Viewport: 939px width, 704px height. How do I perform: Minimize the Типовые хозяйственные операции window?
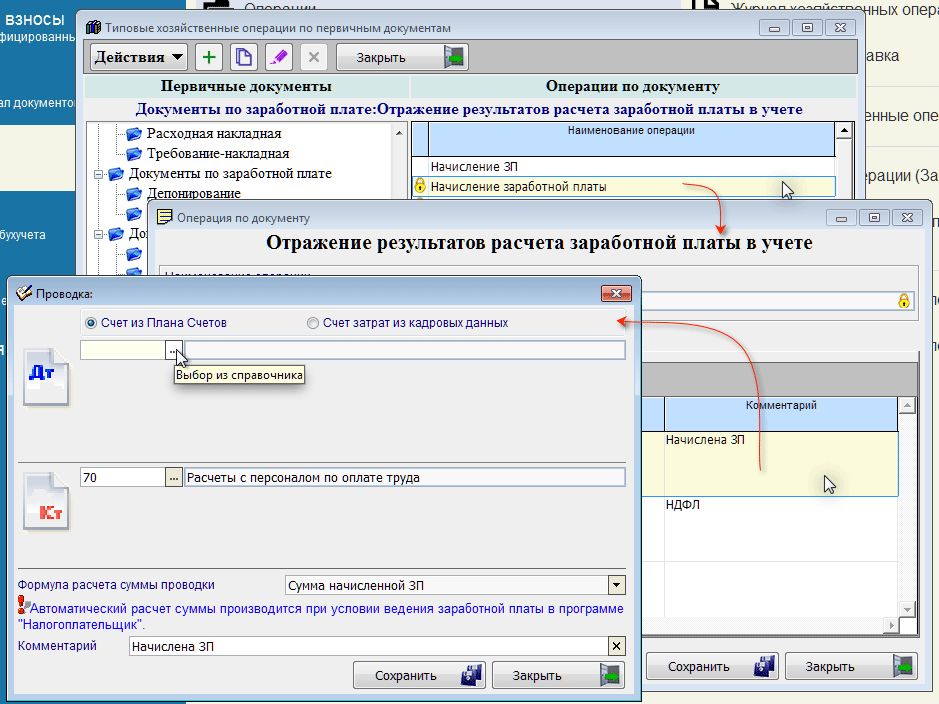(x=774, y=28)
